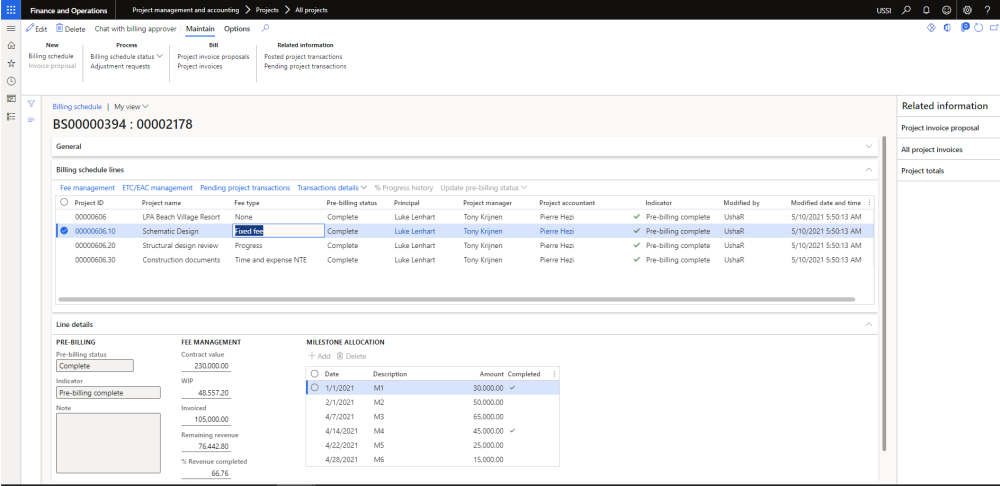Toggle row selector for Schematic Design line
The image size is (1000, 486).
click(x=65, y=231)
